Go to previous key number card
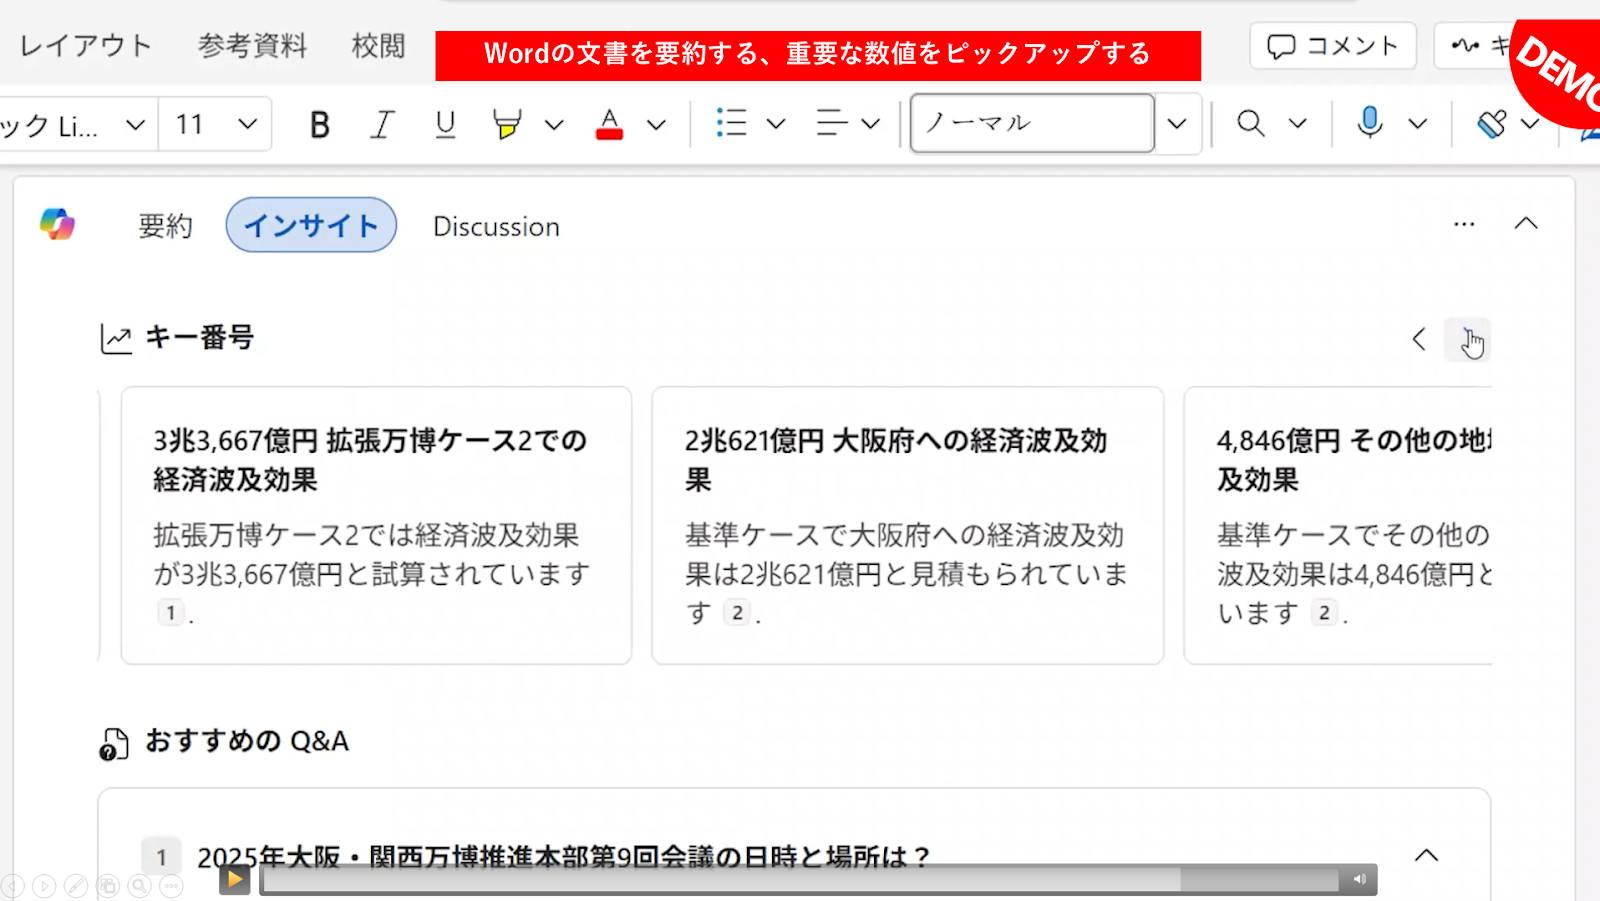 pyautogui.click(x=1419, y=339)
